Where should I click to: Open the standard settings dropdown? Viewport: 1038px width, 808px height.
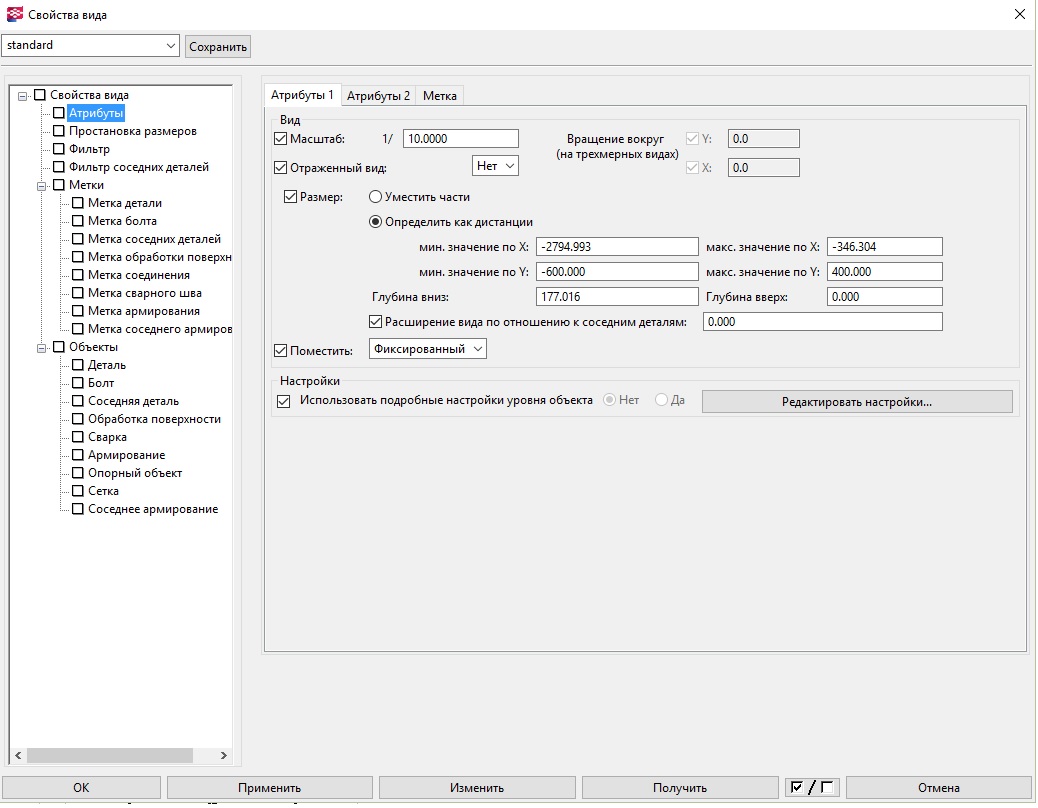[x=169, y=46]
